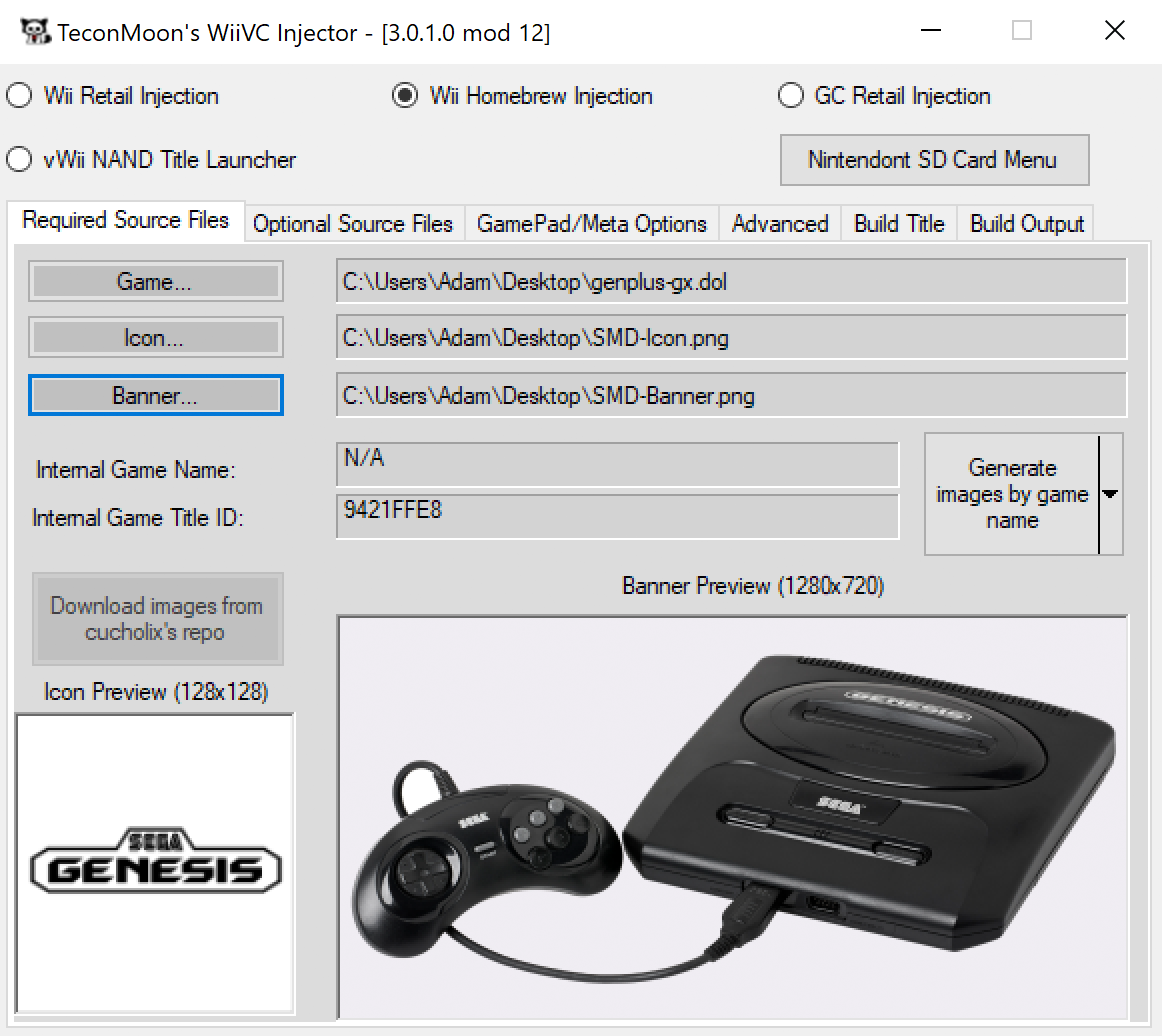The image size is (1162, 1036).
Task: Switch to Required Source Files tab
Action: 126,221
